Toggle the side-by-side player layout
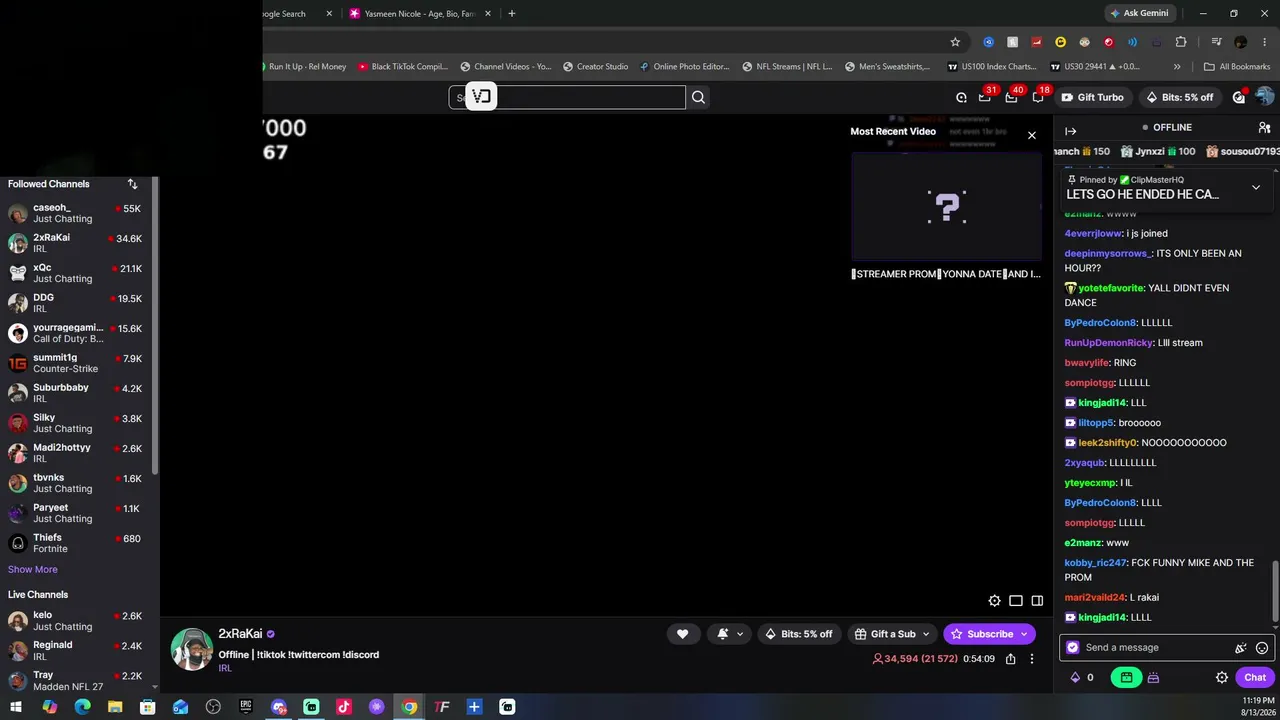Image resolution: width=1280 pixels, height=720 pixels. click(1037, 601)
